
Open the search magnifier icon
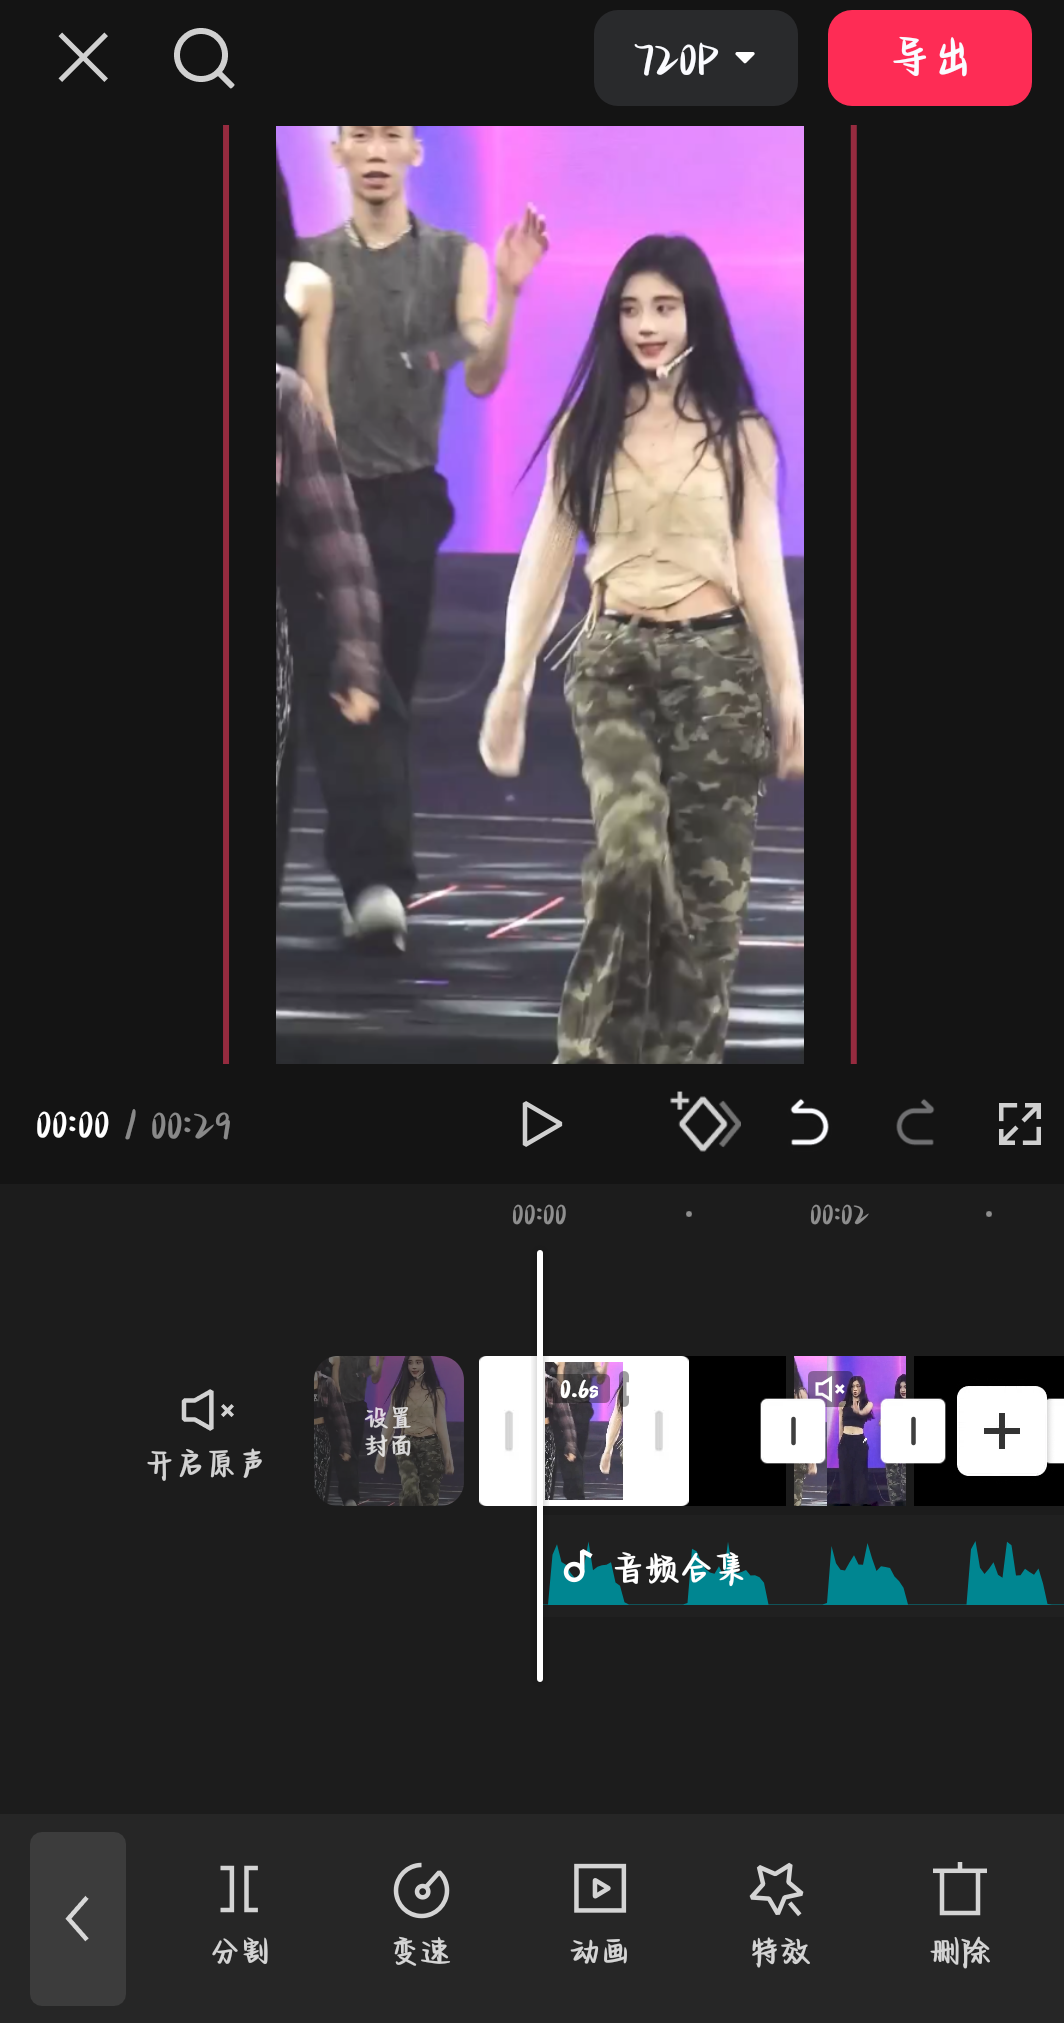click(204, 58)
